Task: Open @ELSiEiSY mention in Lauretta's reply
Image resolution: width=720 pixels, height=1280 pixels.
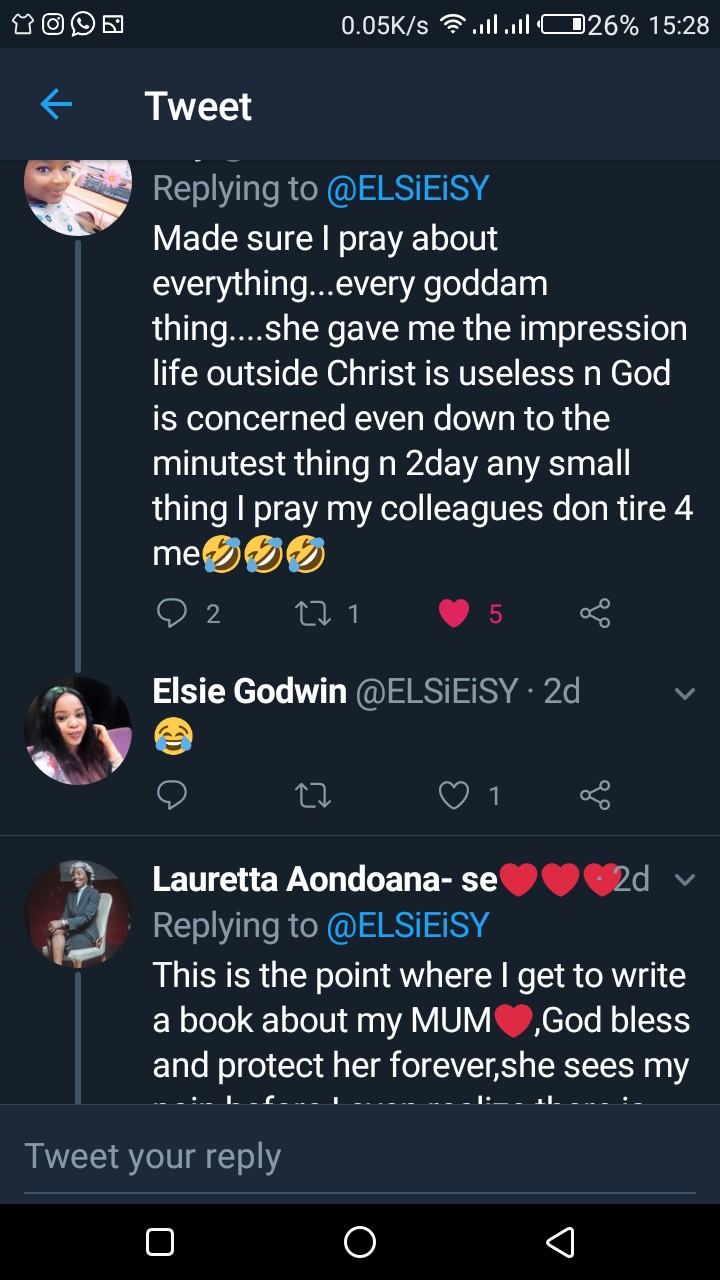Action: coord(408,925)
